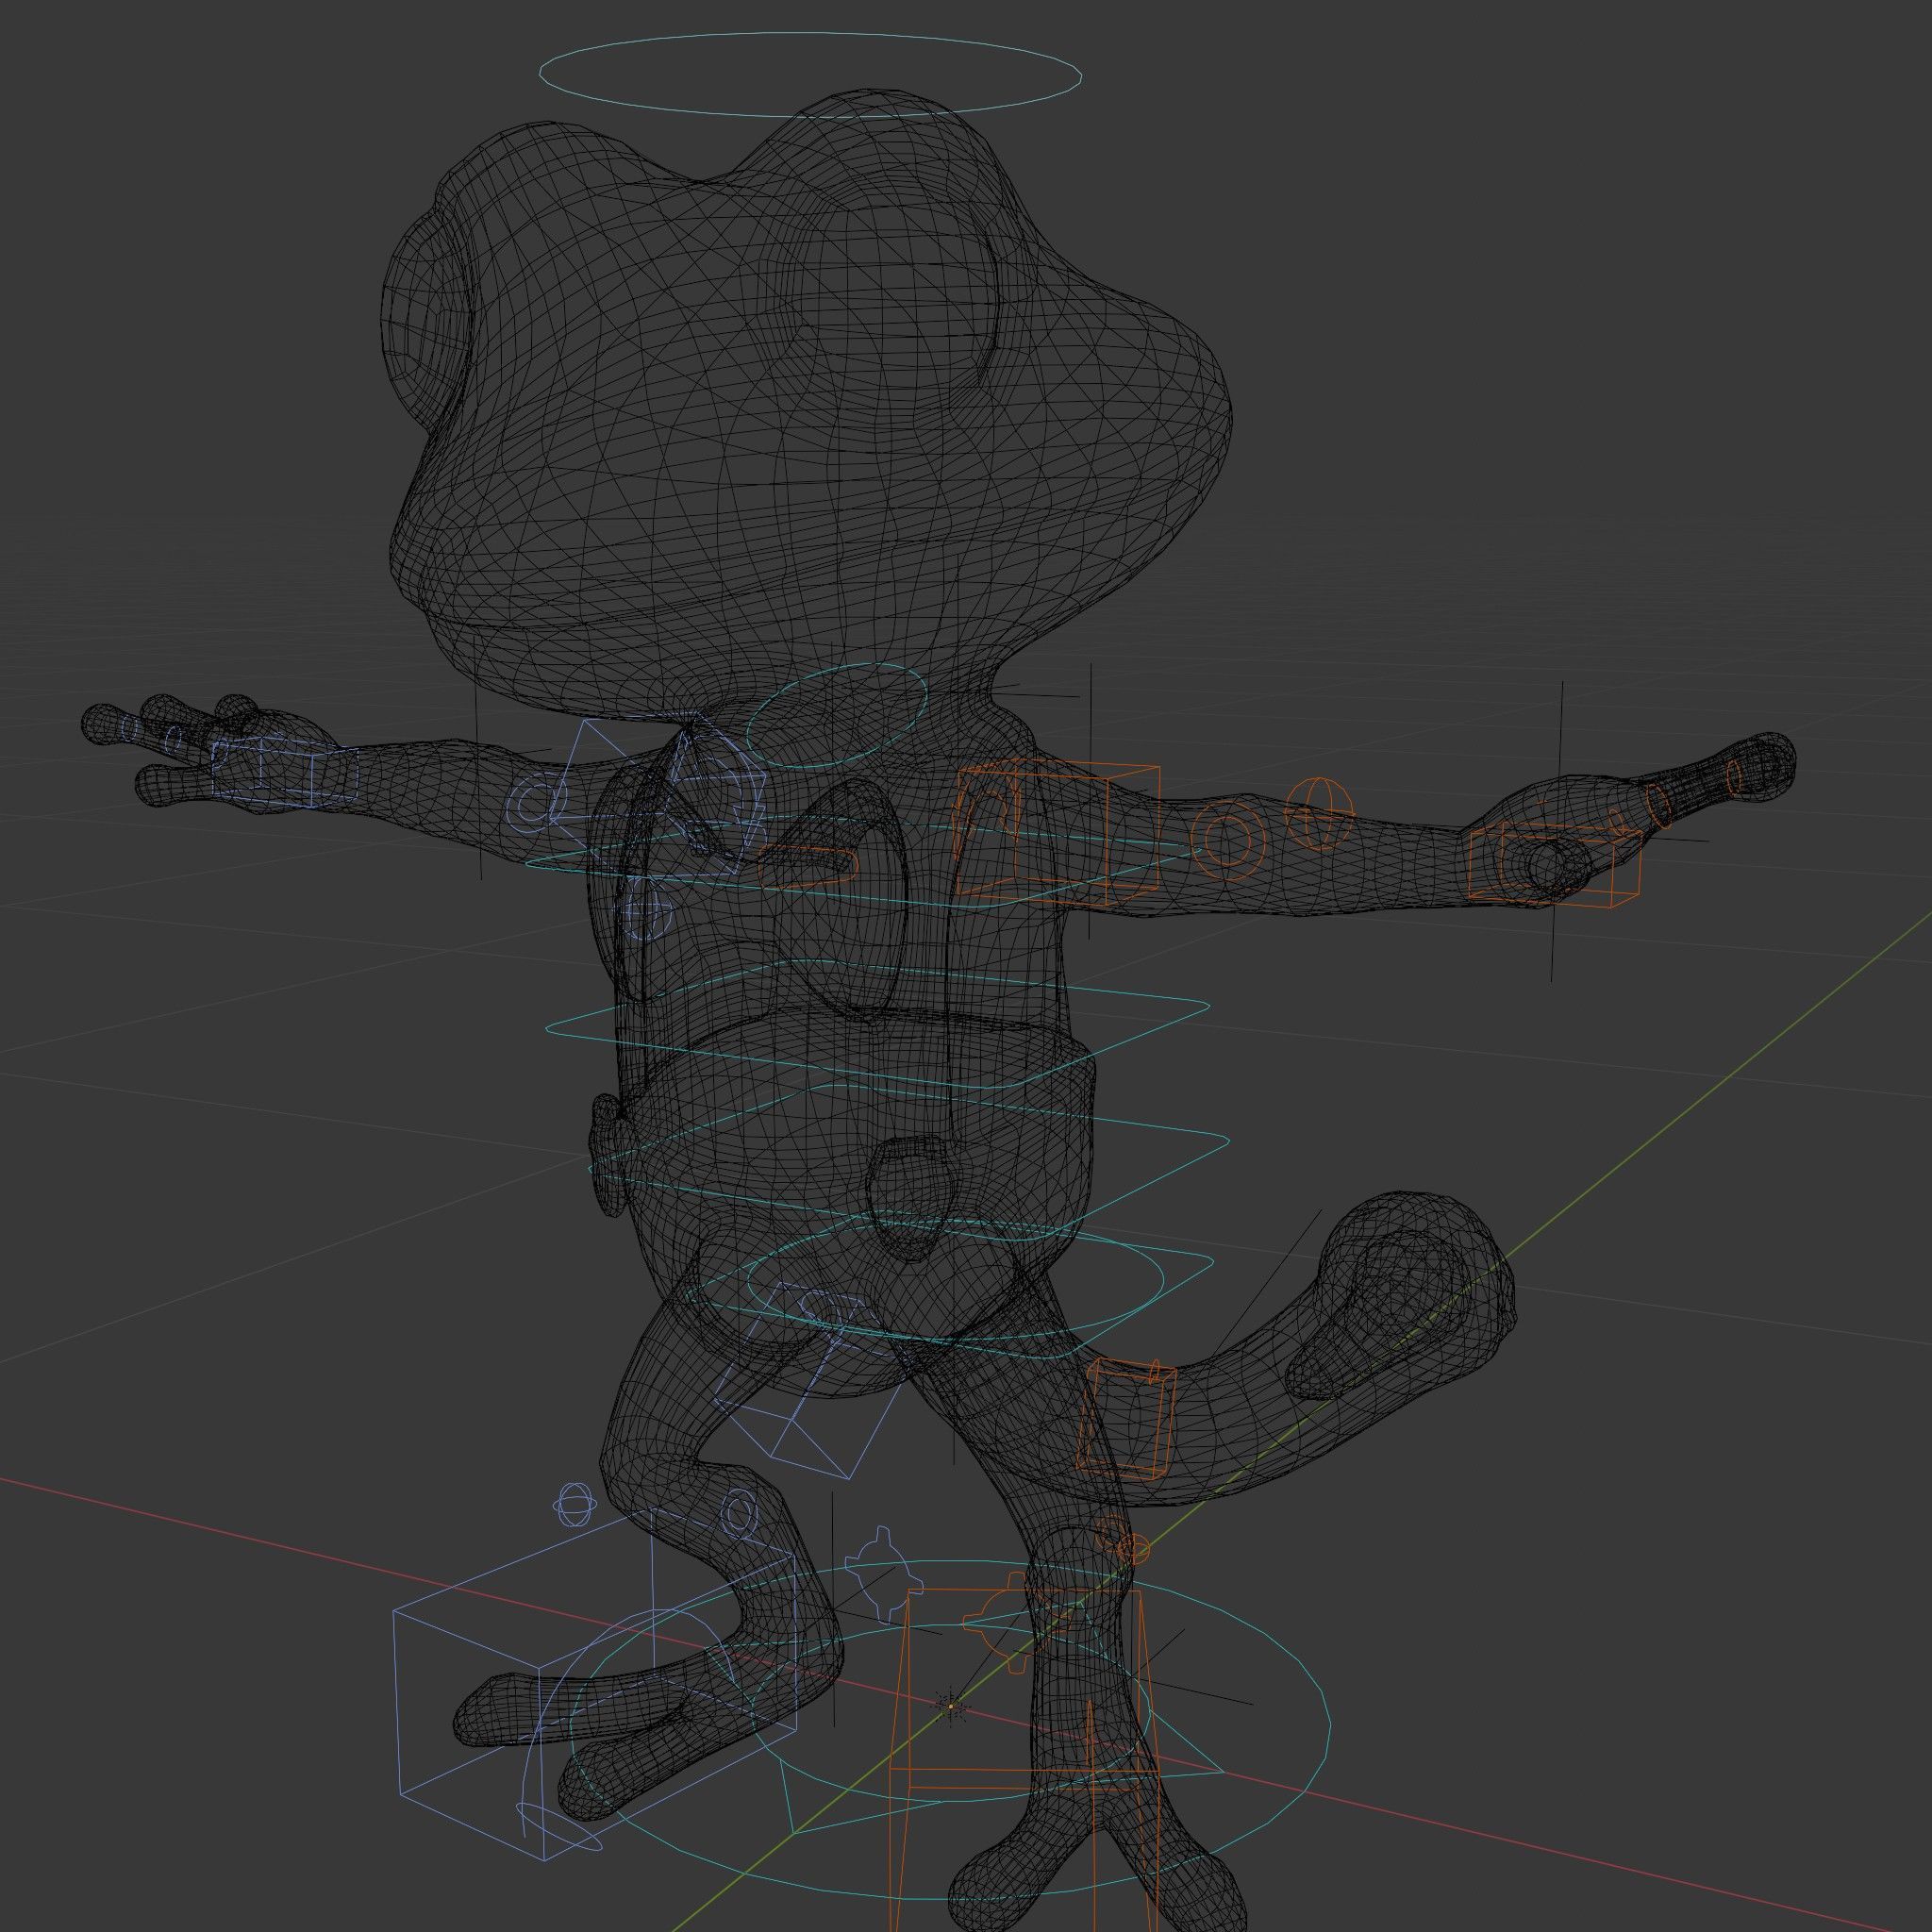Select the orange sphere control on the forearm
1932x1932 pixels.
[1319, 813]
